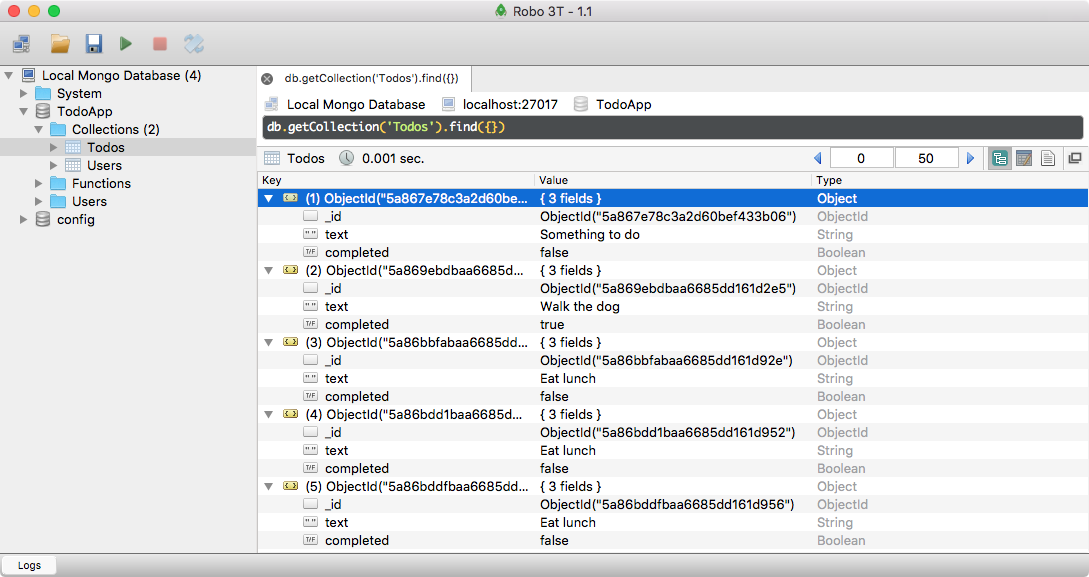Click the Open file folder icon
The height and width of the screenshot is (577, 1089).
[60, 43]
